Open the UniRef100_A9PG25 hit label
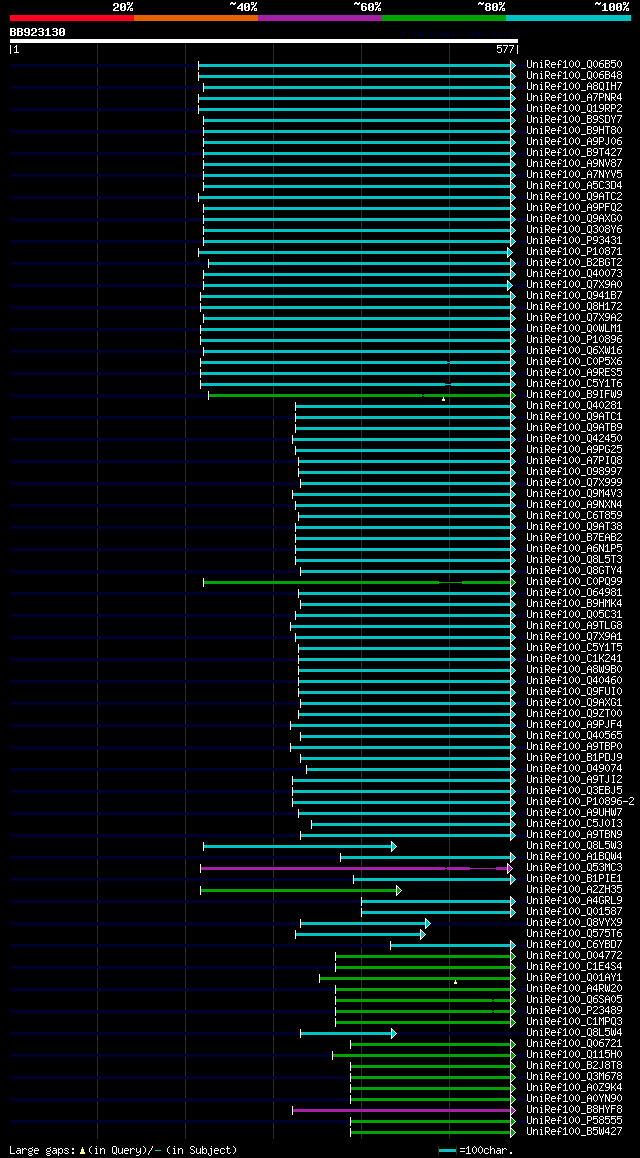The height and width of the screenshot is (1158, 640). pos(574,450)
